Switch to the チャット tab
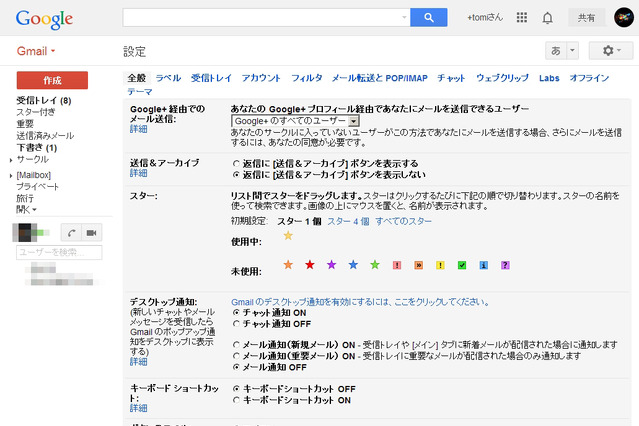This screenshot has height=426, width=639. [x=451, y=78]
